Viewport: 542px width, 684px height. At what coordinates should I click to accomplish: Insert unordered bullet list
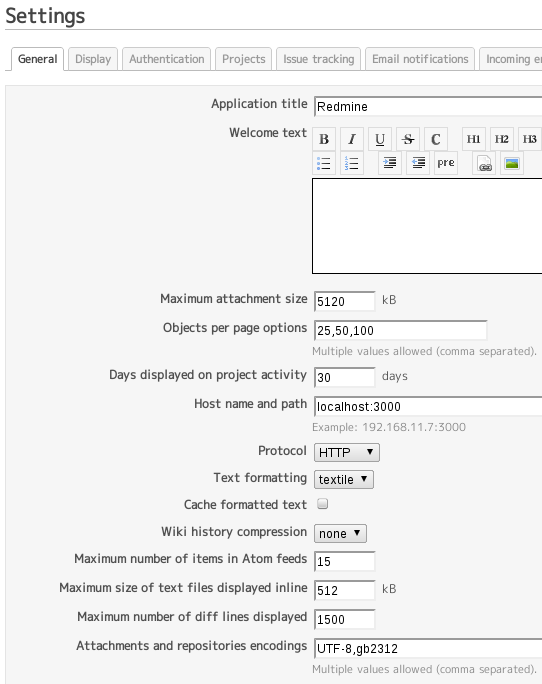[324, 163]
